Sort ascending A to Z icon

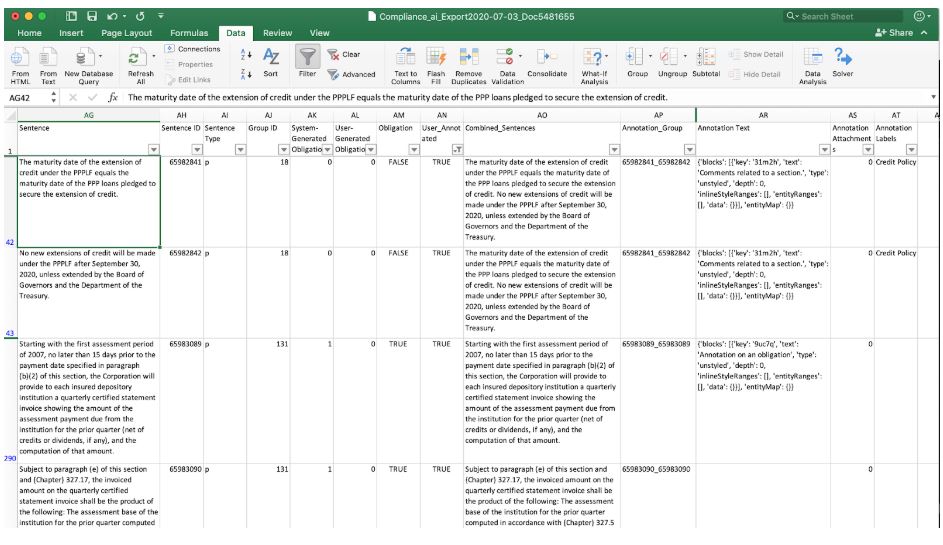[x=246, y=55]
